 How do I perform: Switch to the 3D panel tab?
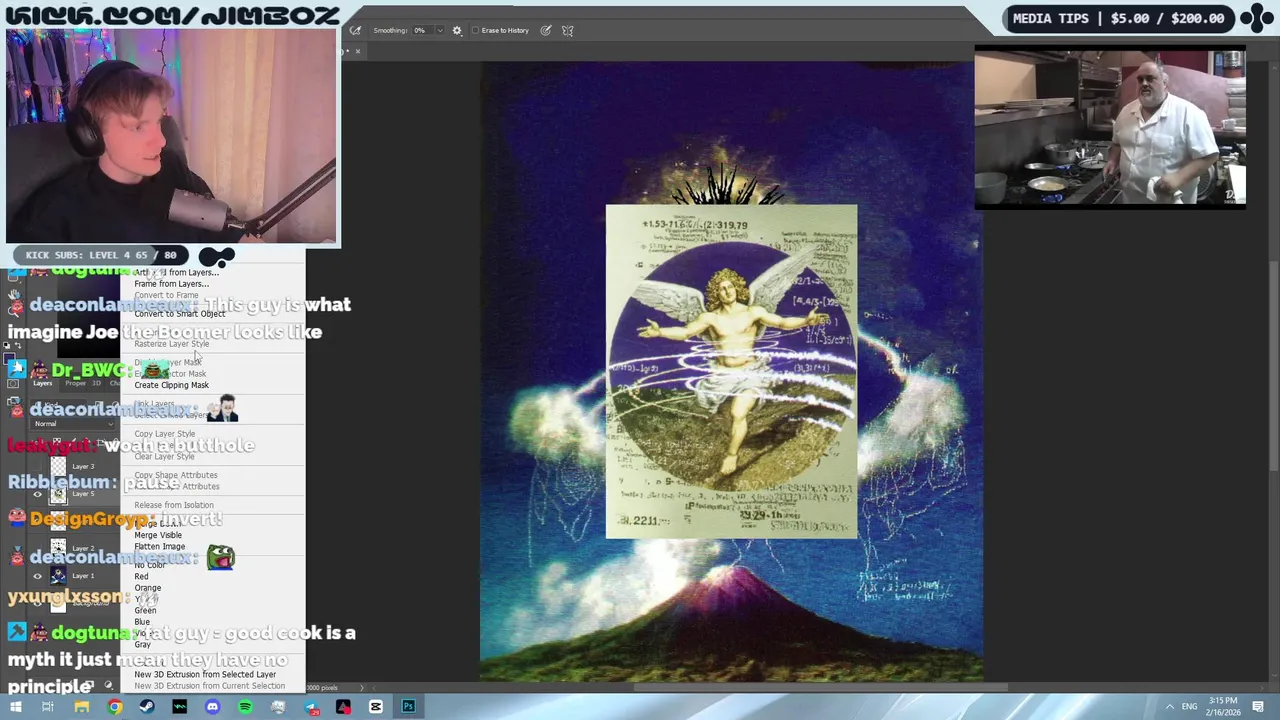coord(98,383)
